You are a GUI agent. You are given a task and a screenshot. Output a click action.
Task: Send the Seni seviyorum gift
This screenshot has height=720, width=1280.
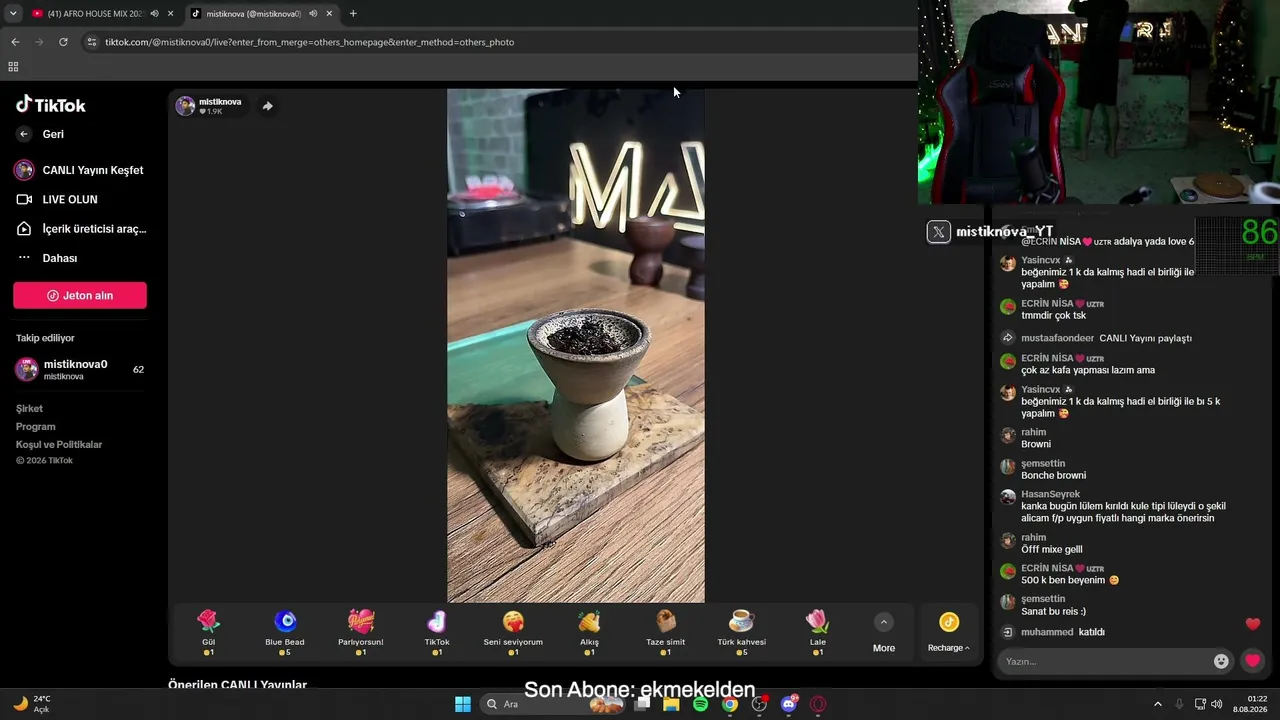click(513, 632)
